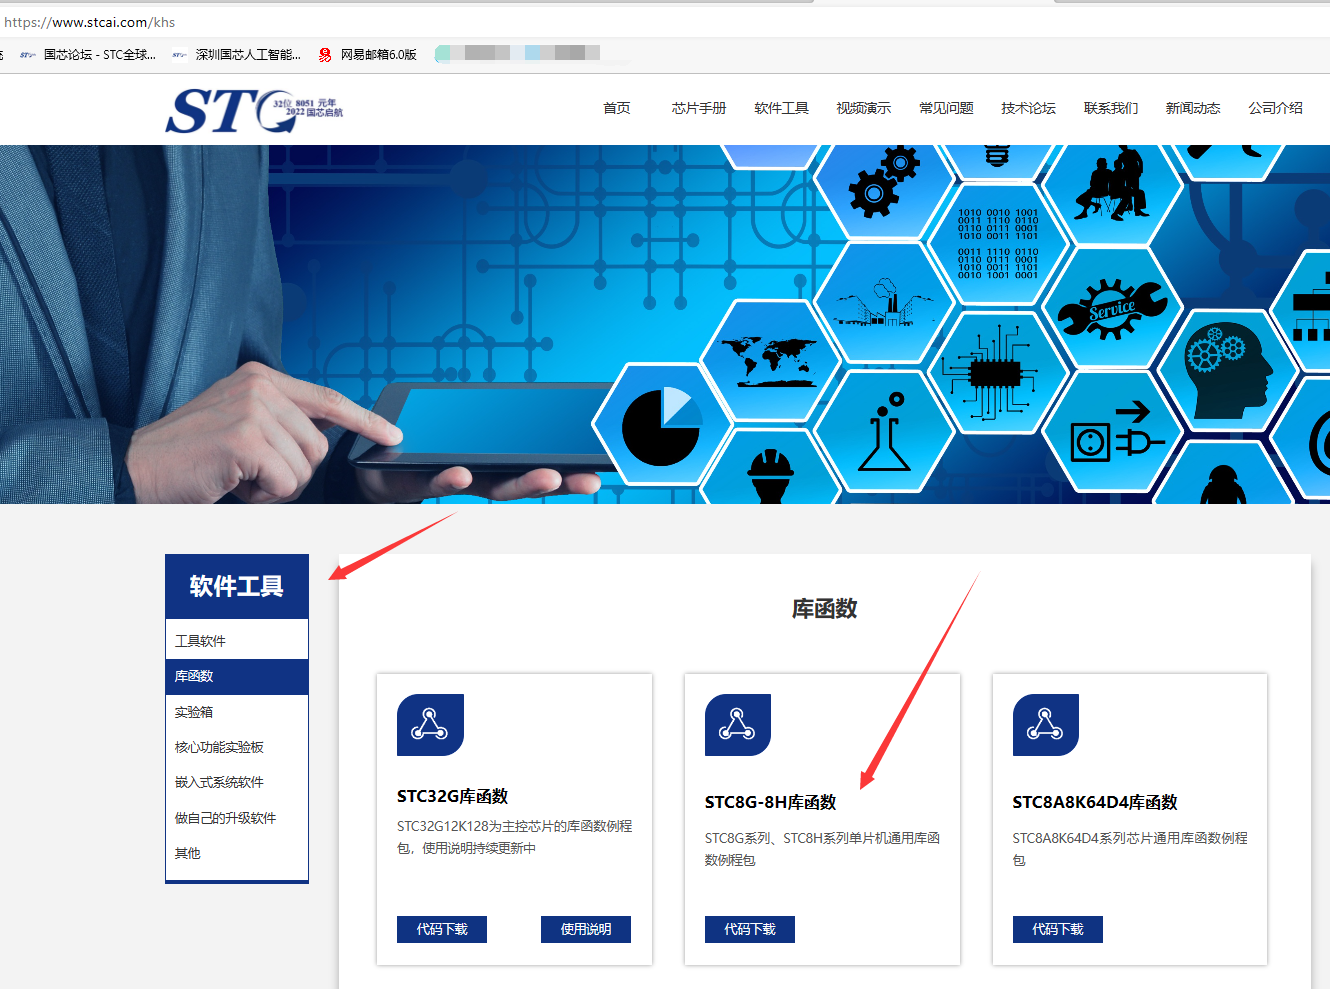This screenshot has height=989, width=1330.
Task: Click the STC32G库函数 card icon
Action: pyautogui.click(x=430, y=725)
